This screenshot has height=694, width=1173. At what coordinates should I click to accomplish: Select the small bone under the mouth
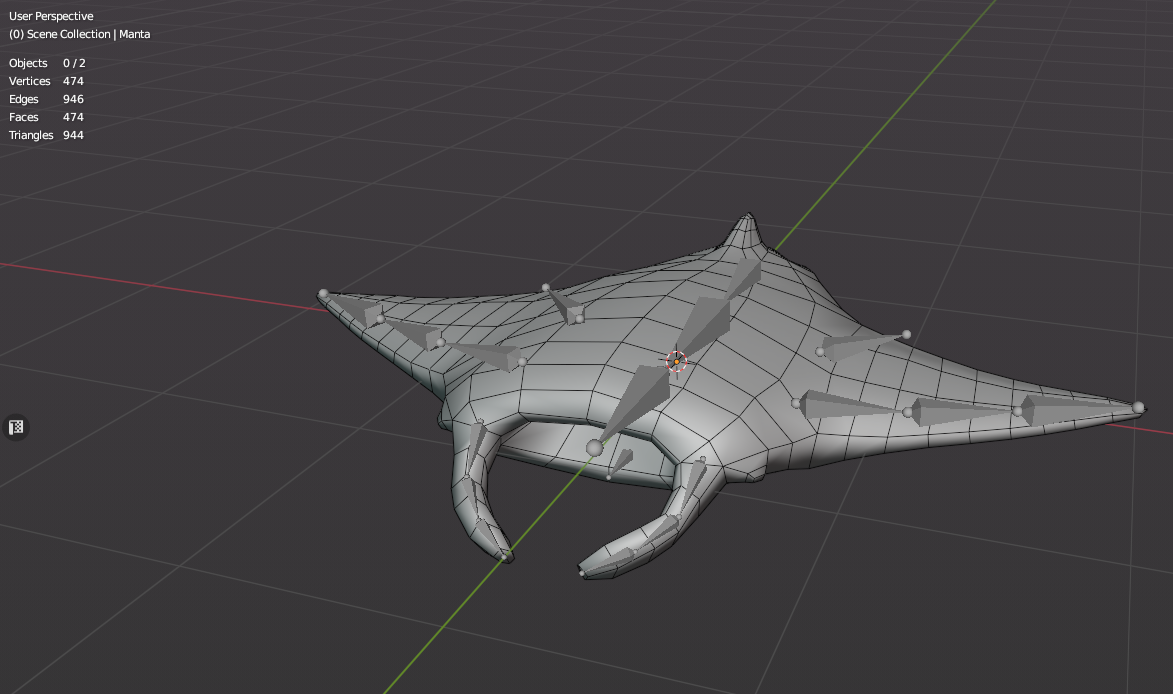click(620, 462)
